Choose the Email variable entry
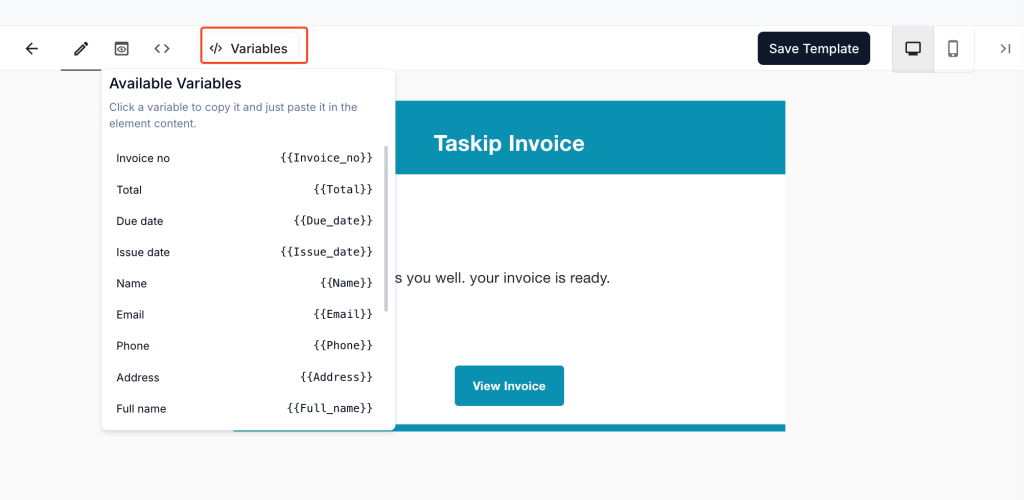The image size is (1024, 500). [244, 315]
